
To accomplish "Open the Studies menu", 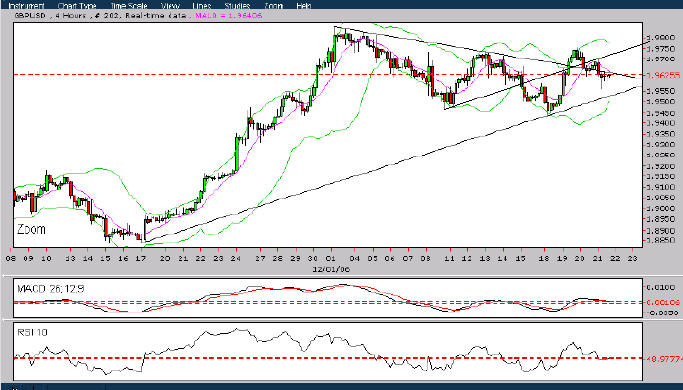I will [x=237, y=6].
